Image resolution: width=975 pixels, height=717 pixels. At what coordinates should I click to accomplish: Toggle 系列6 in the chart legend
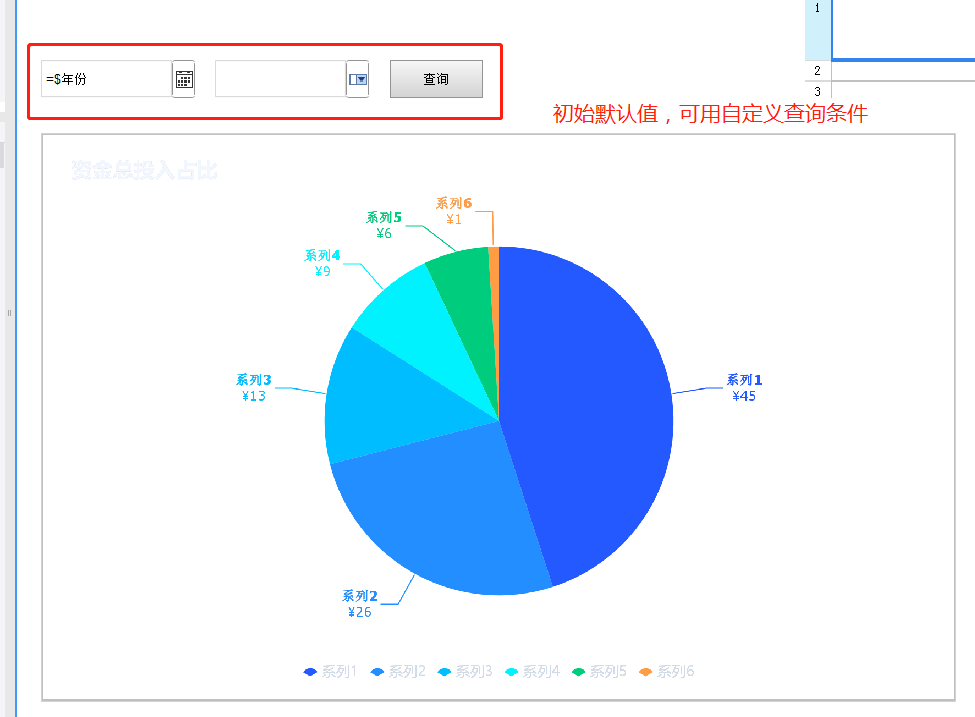(x=667, y=672)
